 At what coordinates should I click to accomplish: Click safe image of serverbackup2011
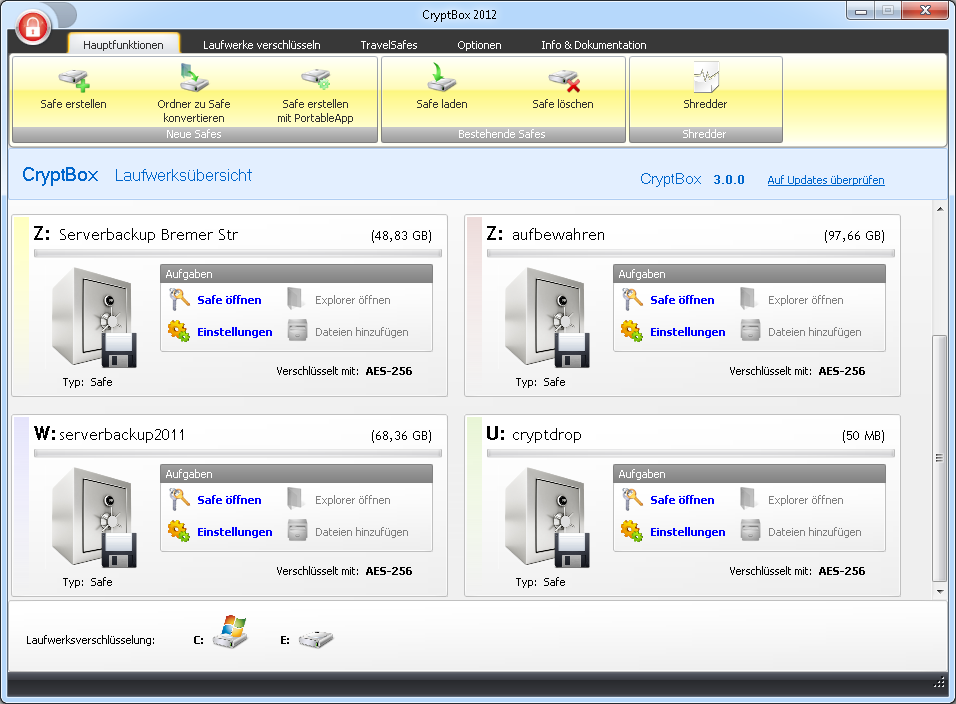[x=95, y=517]
